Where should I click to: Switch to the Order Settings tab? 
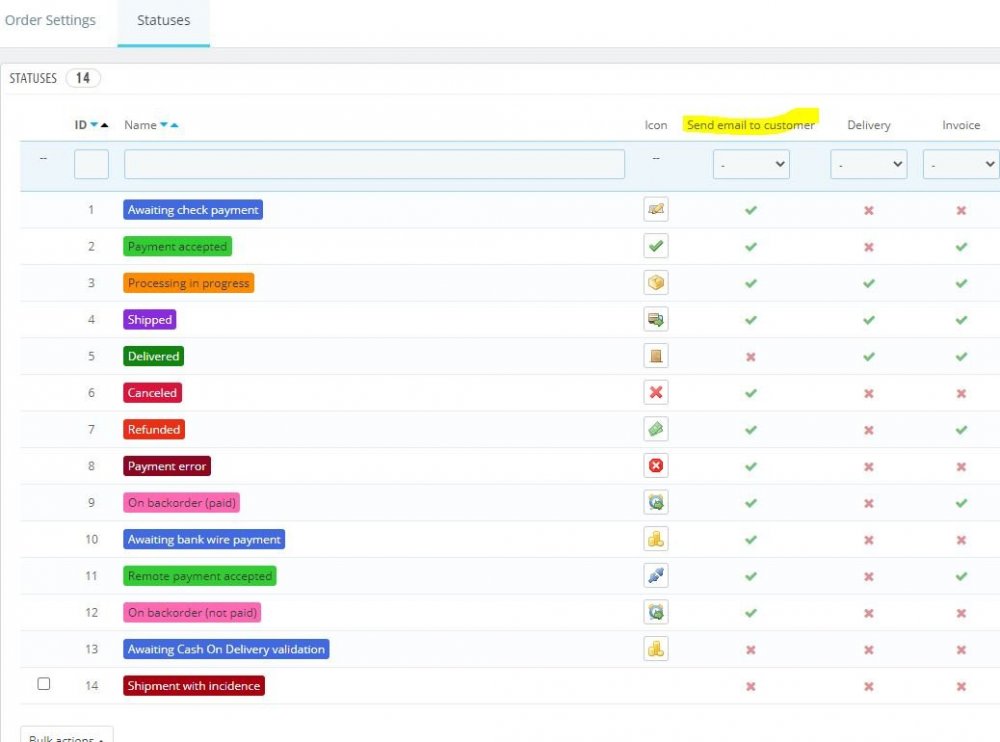tap(50, 20)
